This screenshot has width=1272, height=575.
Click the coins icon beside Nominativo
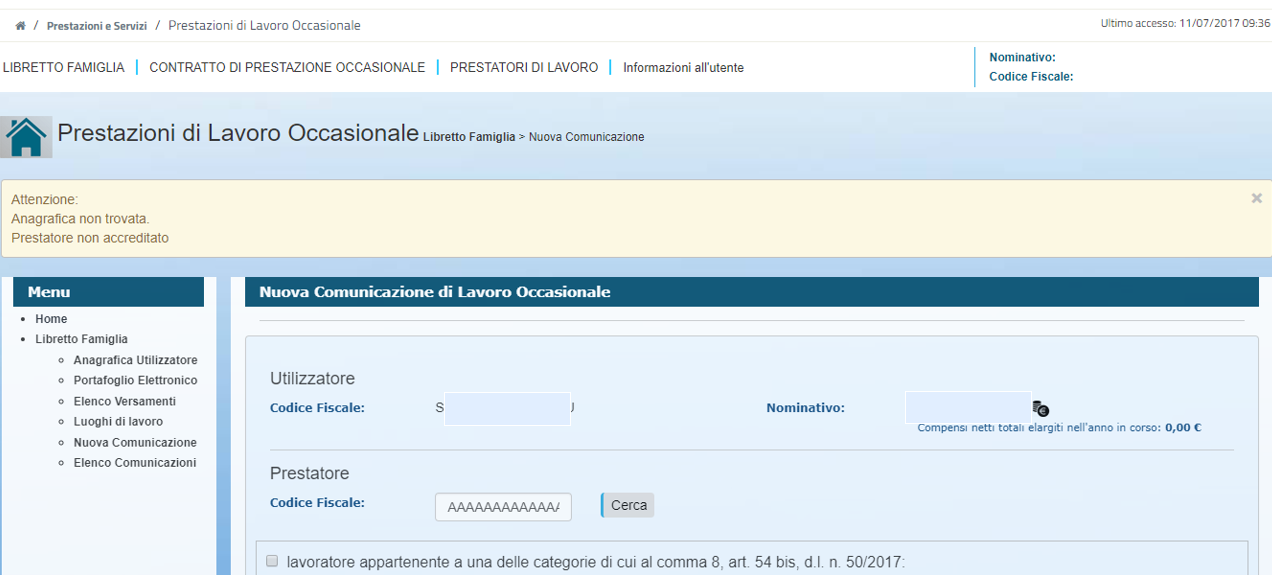1040,408
